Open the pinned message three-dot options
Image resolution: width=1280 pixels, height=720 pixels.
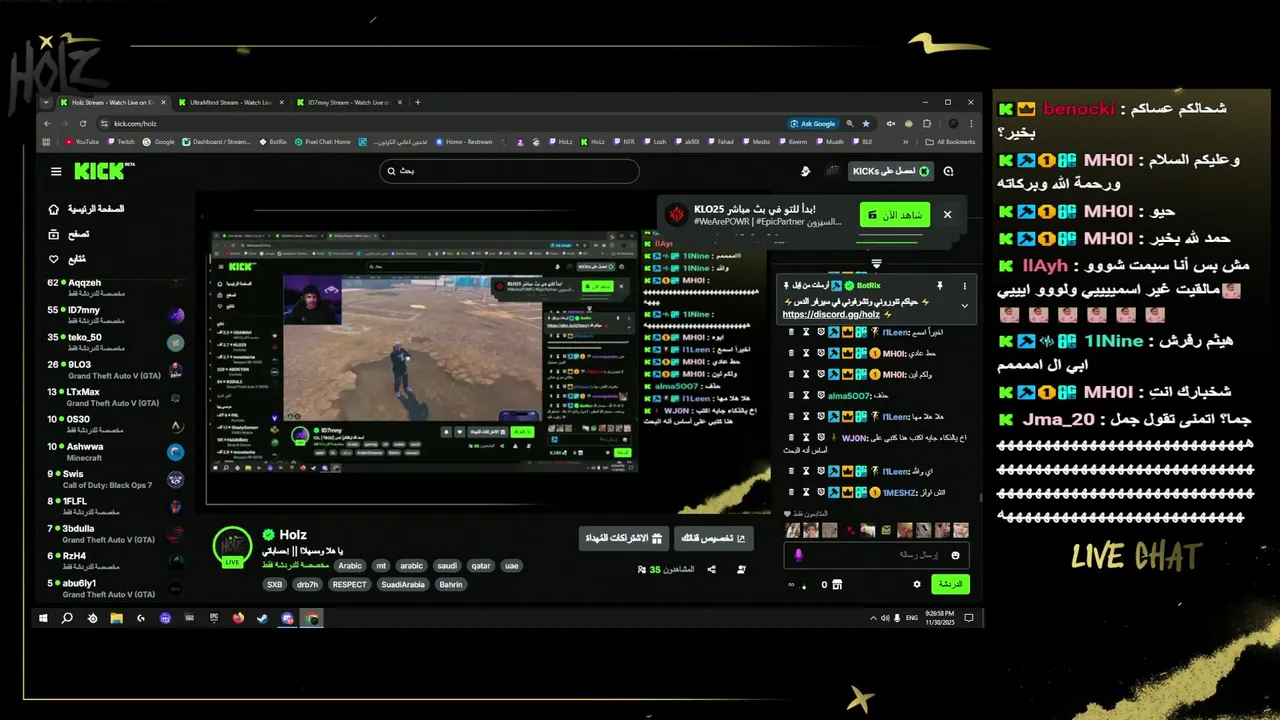click(x=964, y=286)
